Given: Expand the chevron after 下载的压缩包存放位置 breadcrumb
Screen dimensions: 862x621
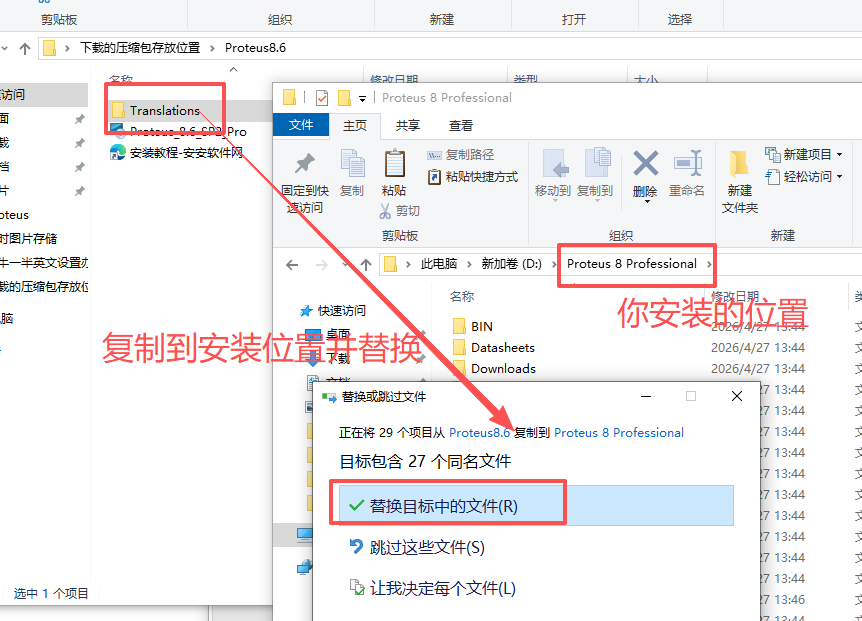Looking at the screenshot, I should [x=212, y=48].
